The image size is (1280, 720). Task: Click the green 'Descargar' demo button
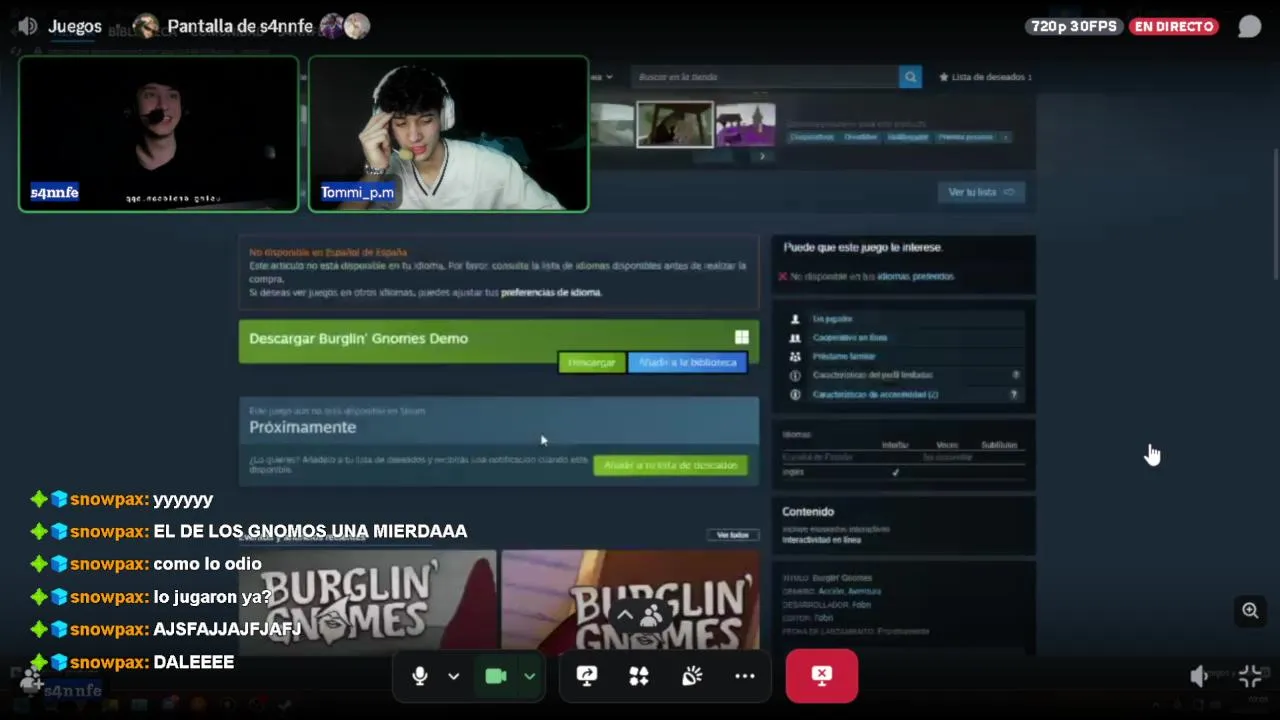click(x=591, y=362)
